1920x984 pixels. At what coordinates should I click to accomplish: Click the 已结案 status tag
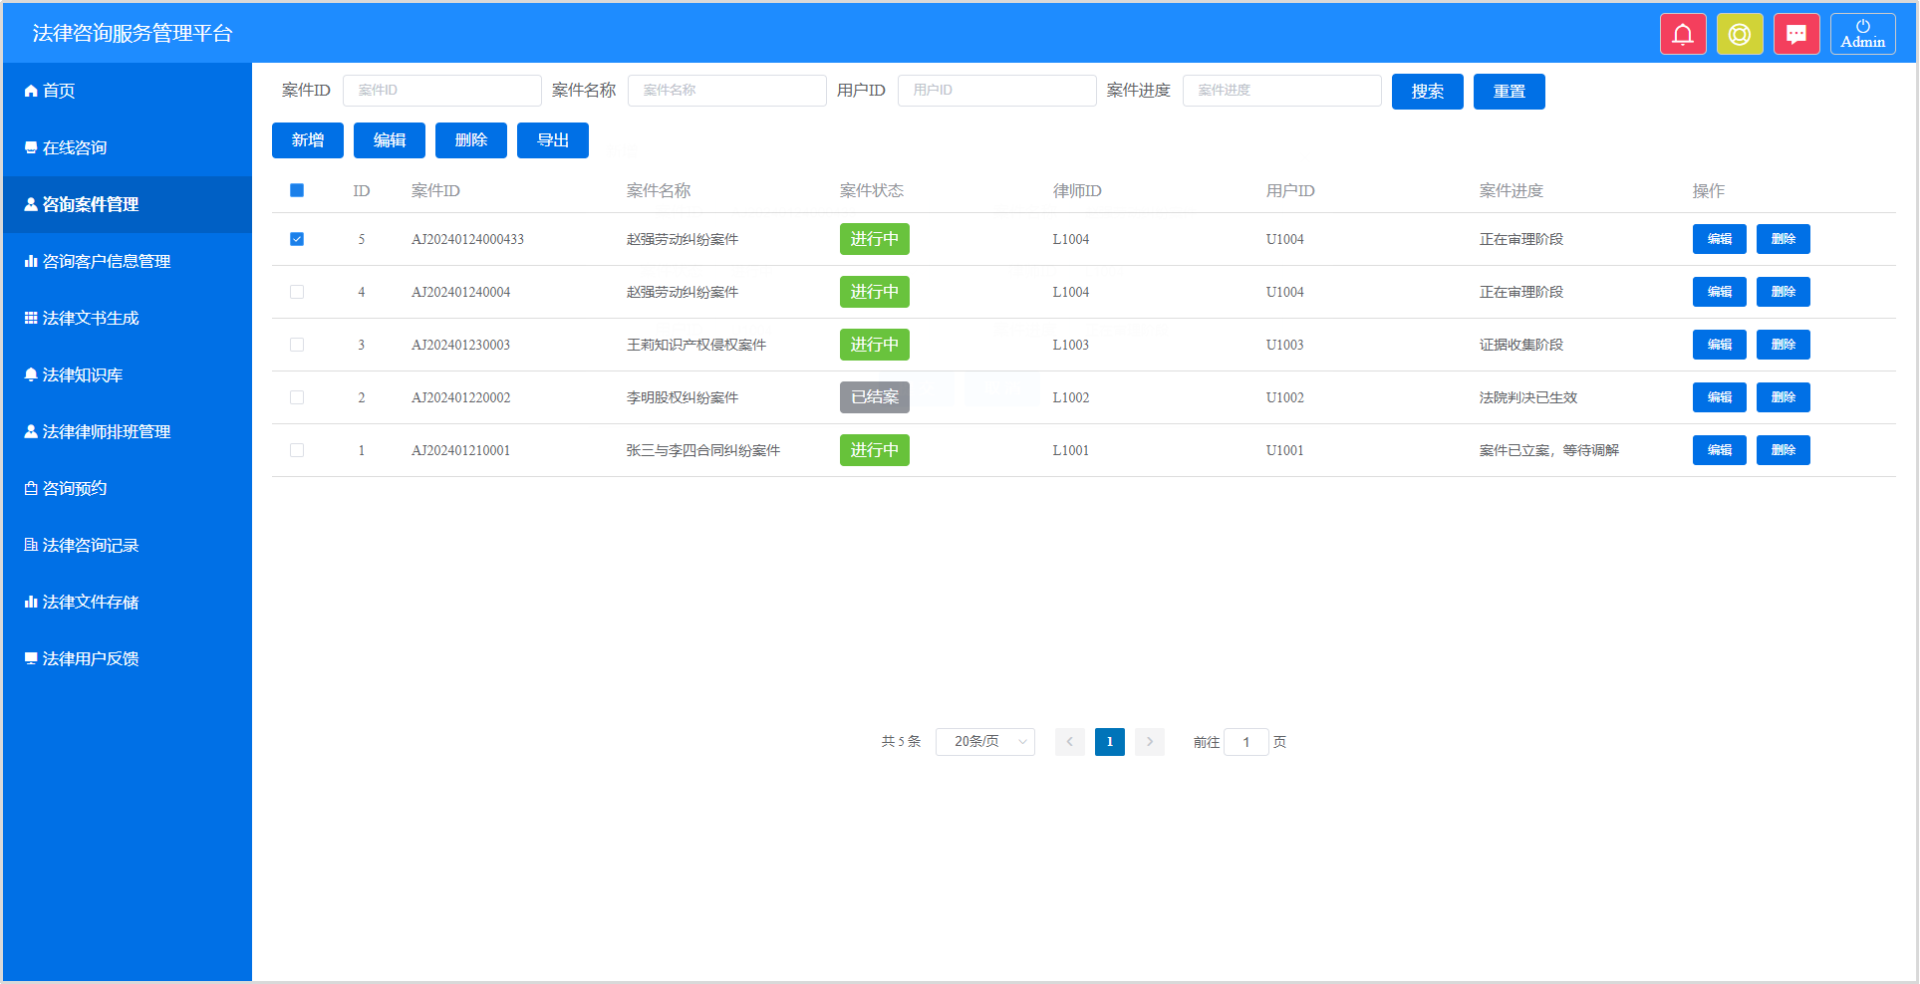point(874,398)
